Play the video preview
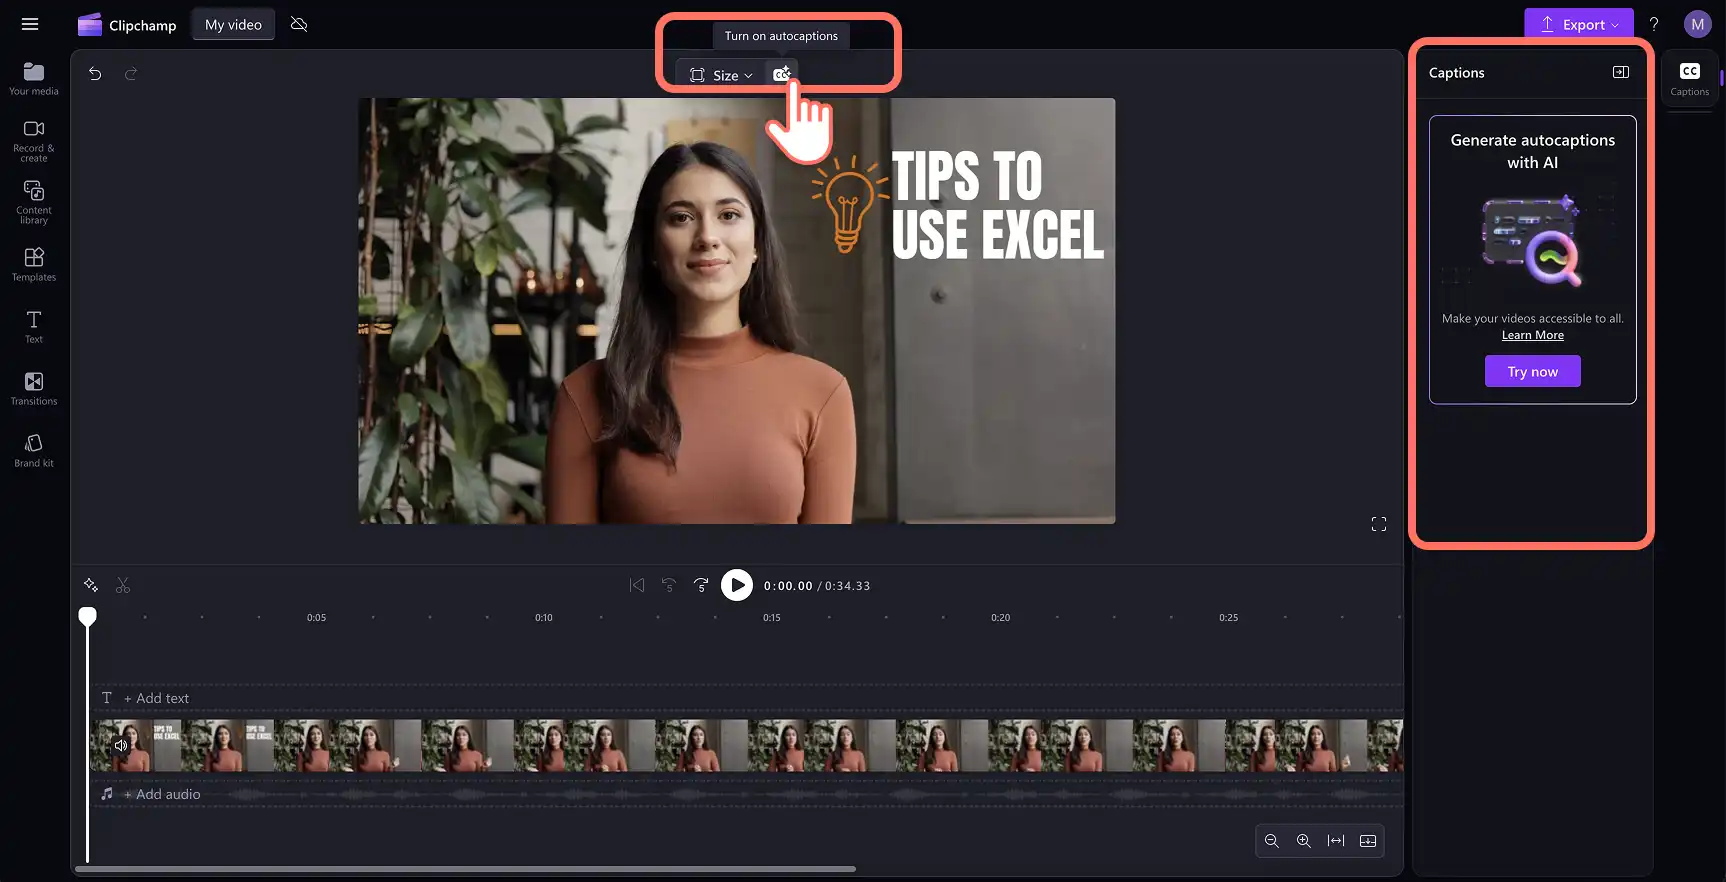This screenshot has width=1726, height=882. click(737, 586)
